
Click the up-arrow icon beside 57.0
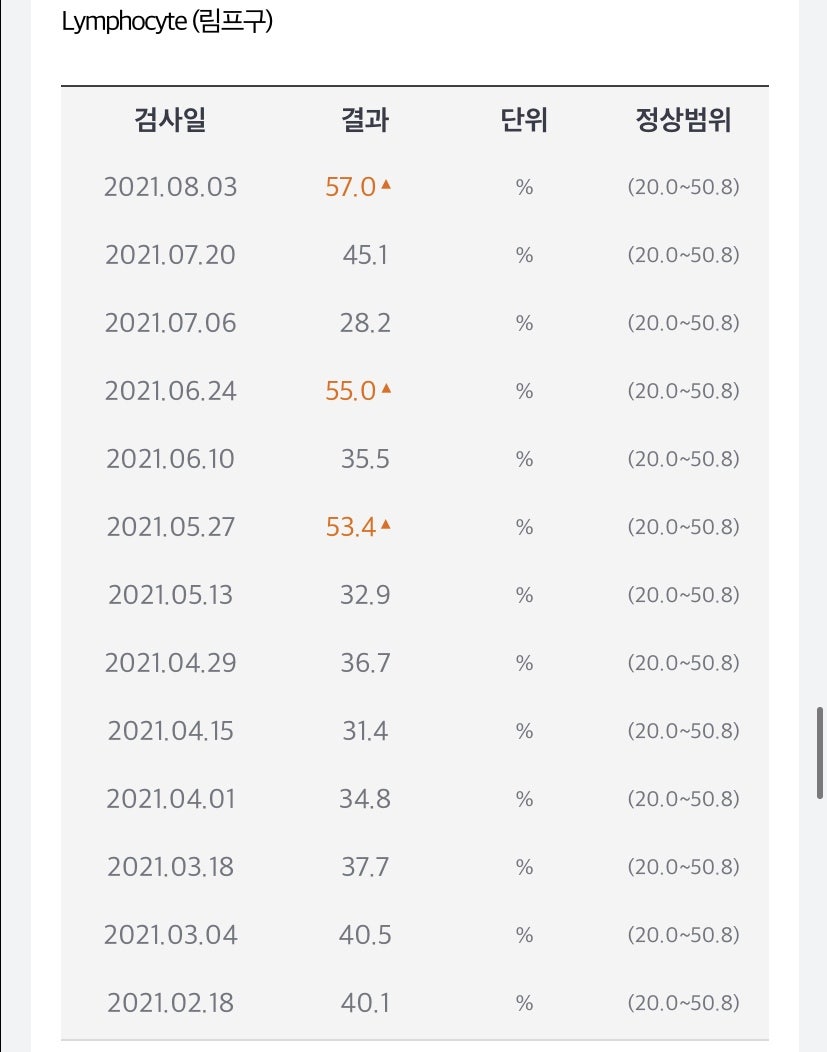(x=386, y=184)
